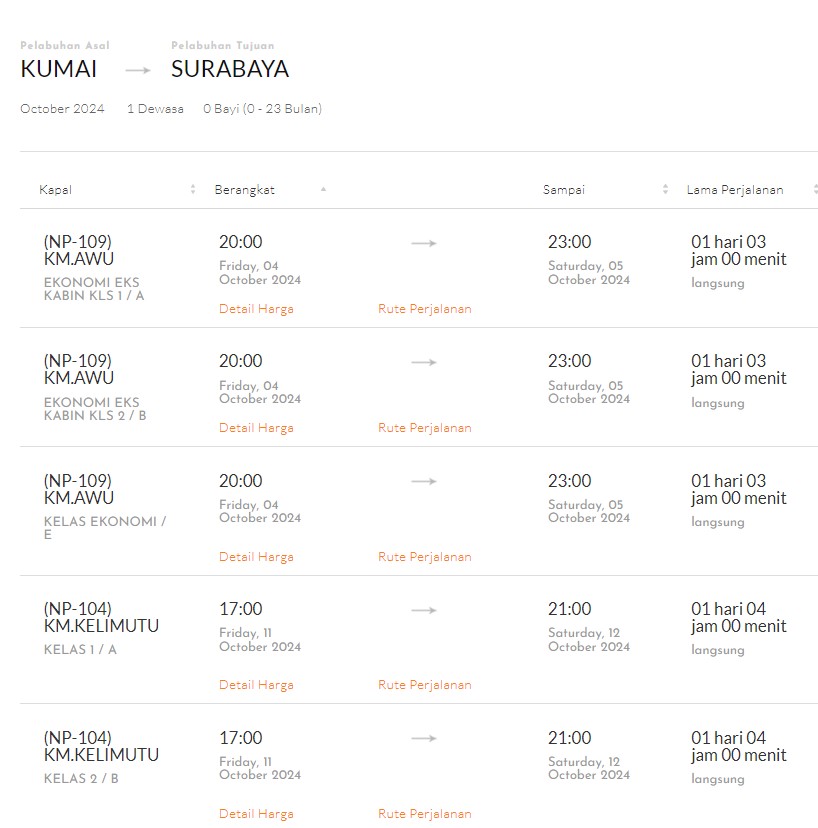Click the route arrow in the first KM.AWU row

coord(423,242)
